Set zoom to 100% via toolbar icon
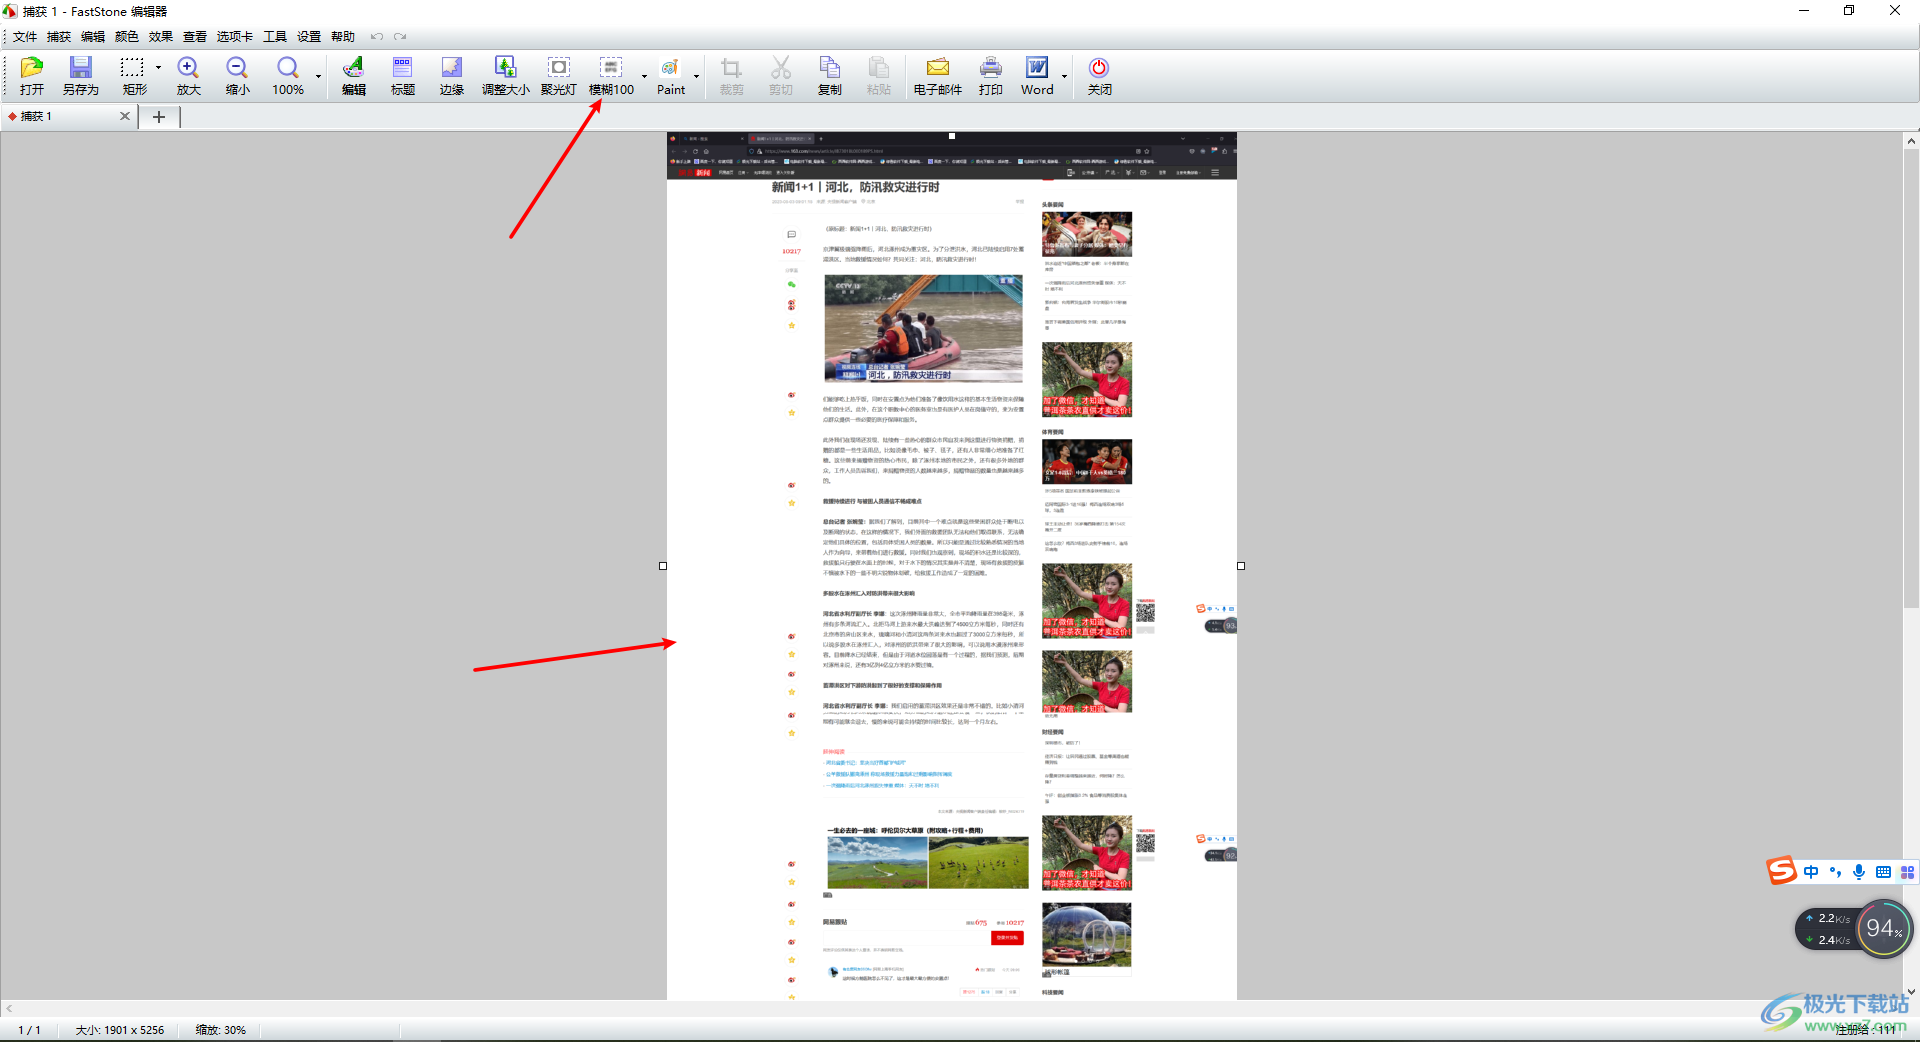The height and width of the screenshot is (1042, 1920). pos(288,76)
